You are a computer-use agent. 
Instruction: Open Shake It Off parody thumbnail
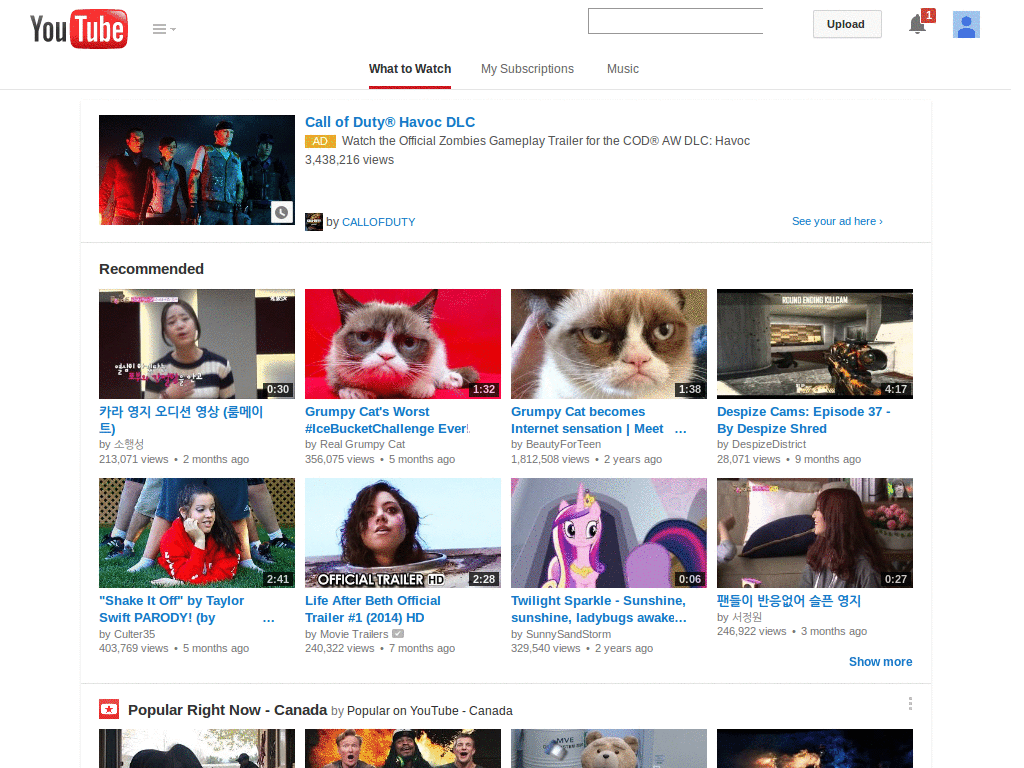point(197,533)
